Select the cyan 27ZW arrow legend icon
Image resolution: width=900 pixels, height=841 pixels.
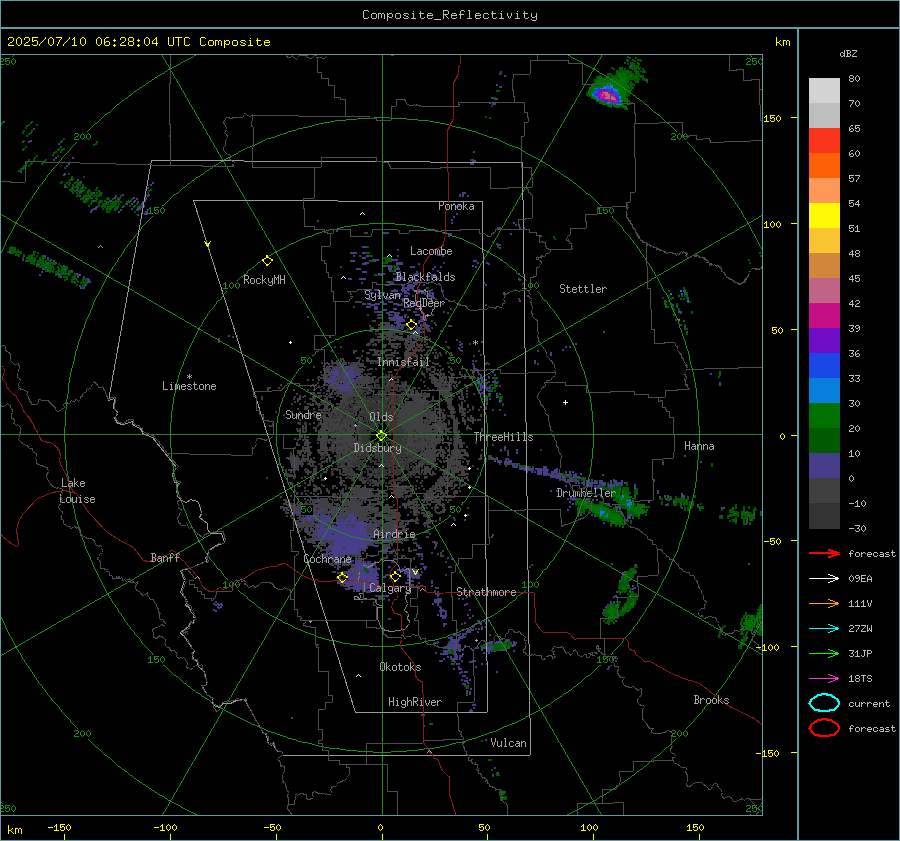824,629
